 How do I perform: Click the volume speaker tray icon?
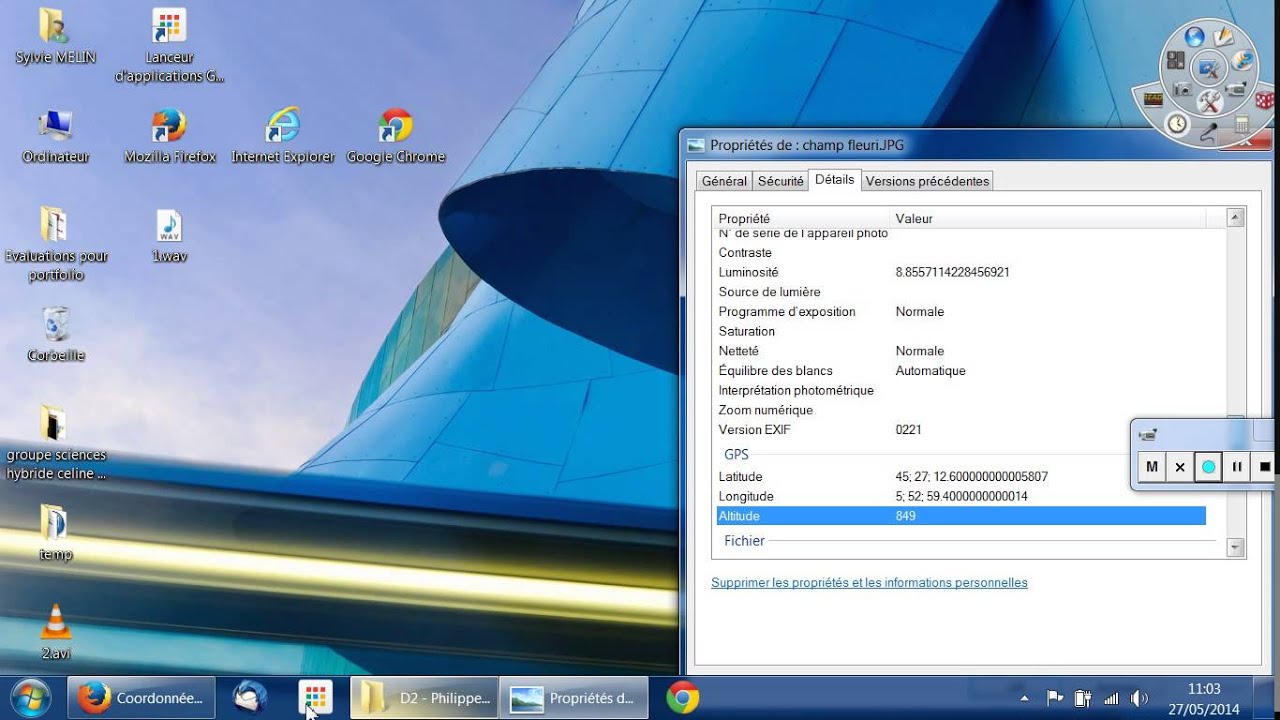[x=1139, y=698]
